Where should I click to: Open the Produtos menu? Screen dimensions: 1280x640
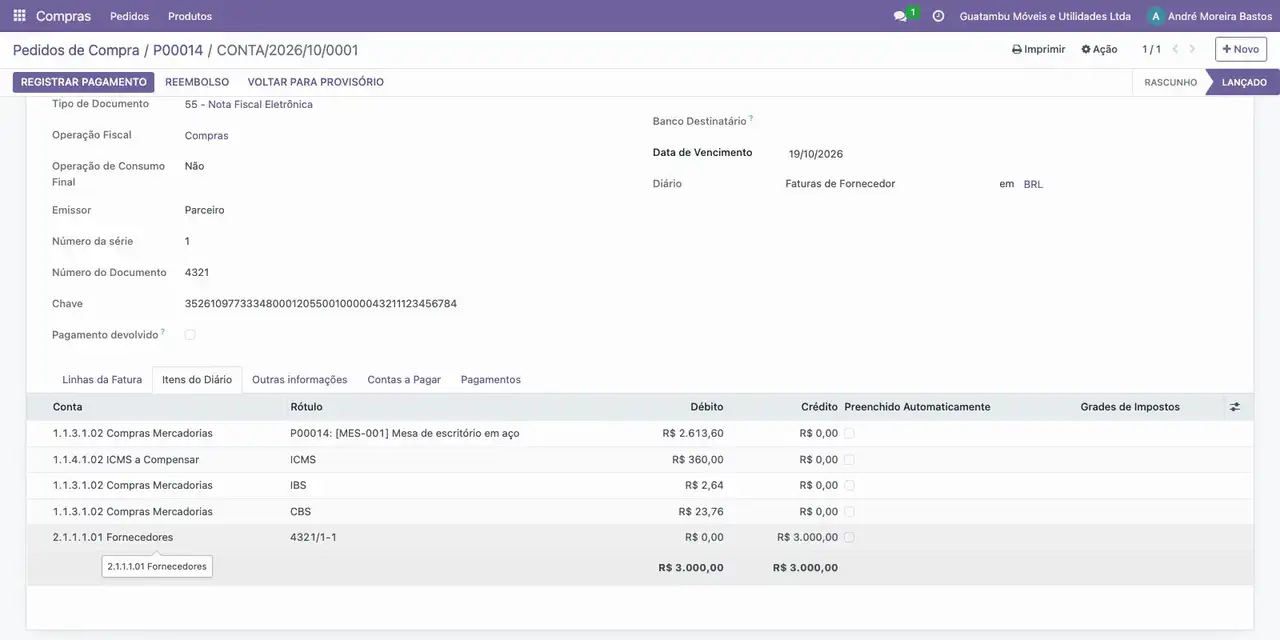(x=190, y=16)
